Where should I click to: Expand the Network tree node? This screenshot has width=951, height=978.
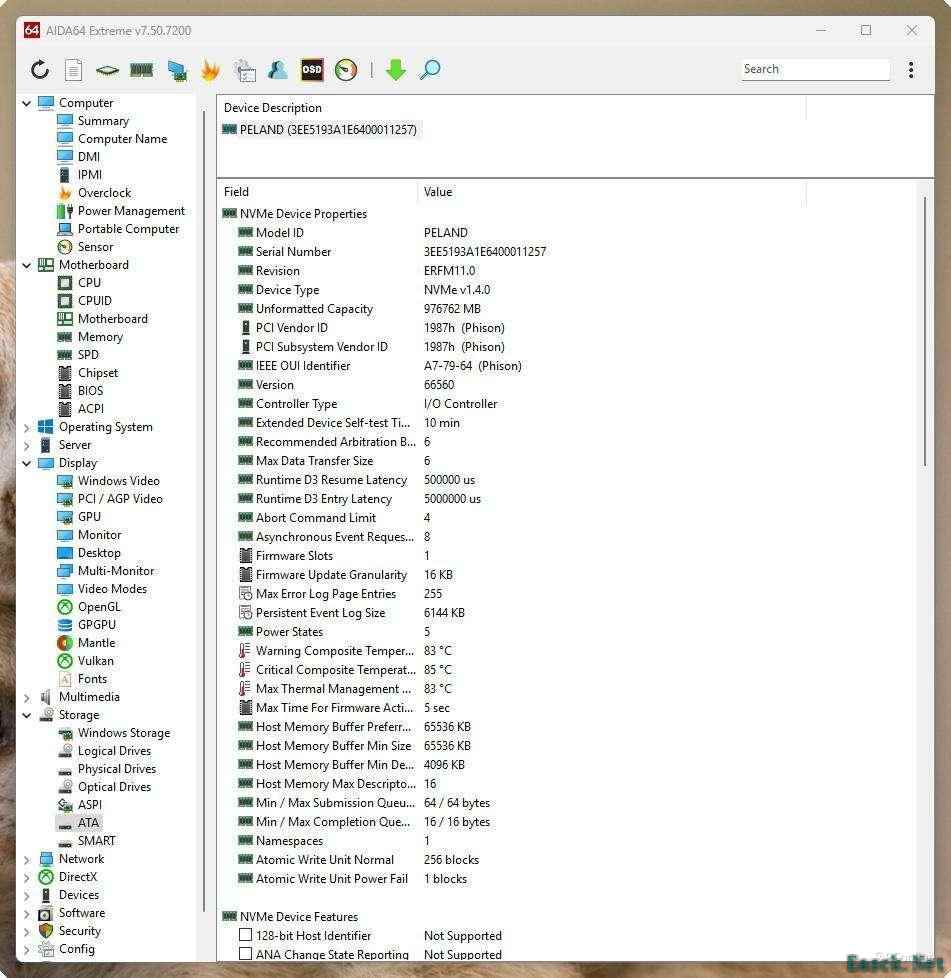(x=26, y=859)
